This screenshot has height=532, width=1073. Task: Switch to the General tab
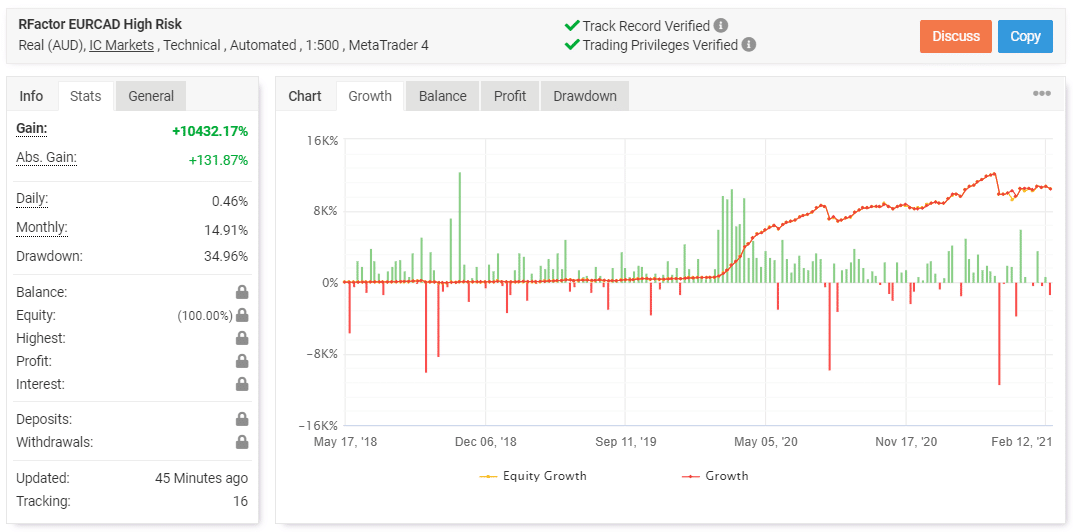click(x=151, y=96)
